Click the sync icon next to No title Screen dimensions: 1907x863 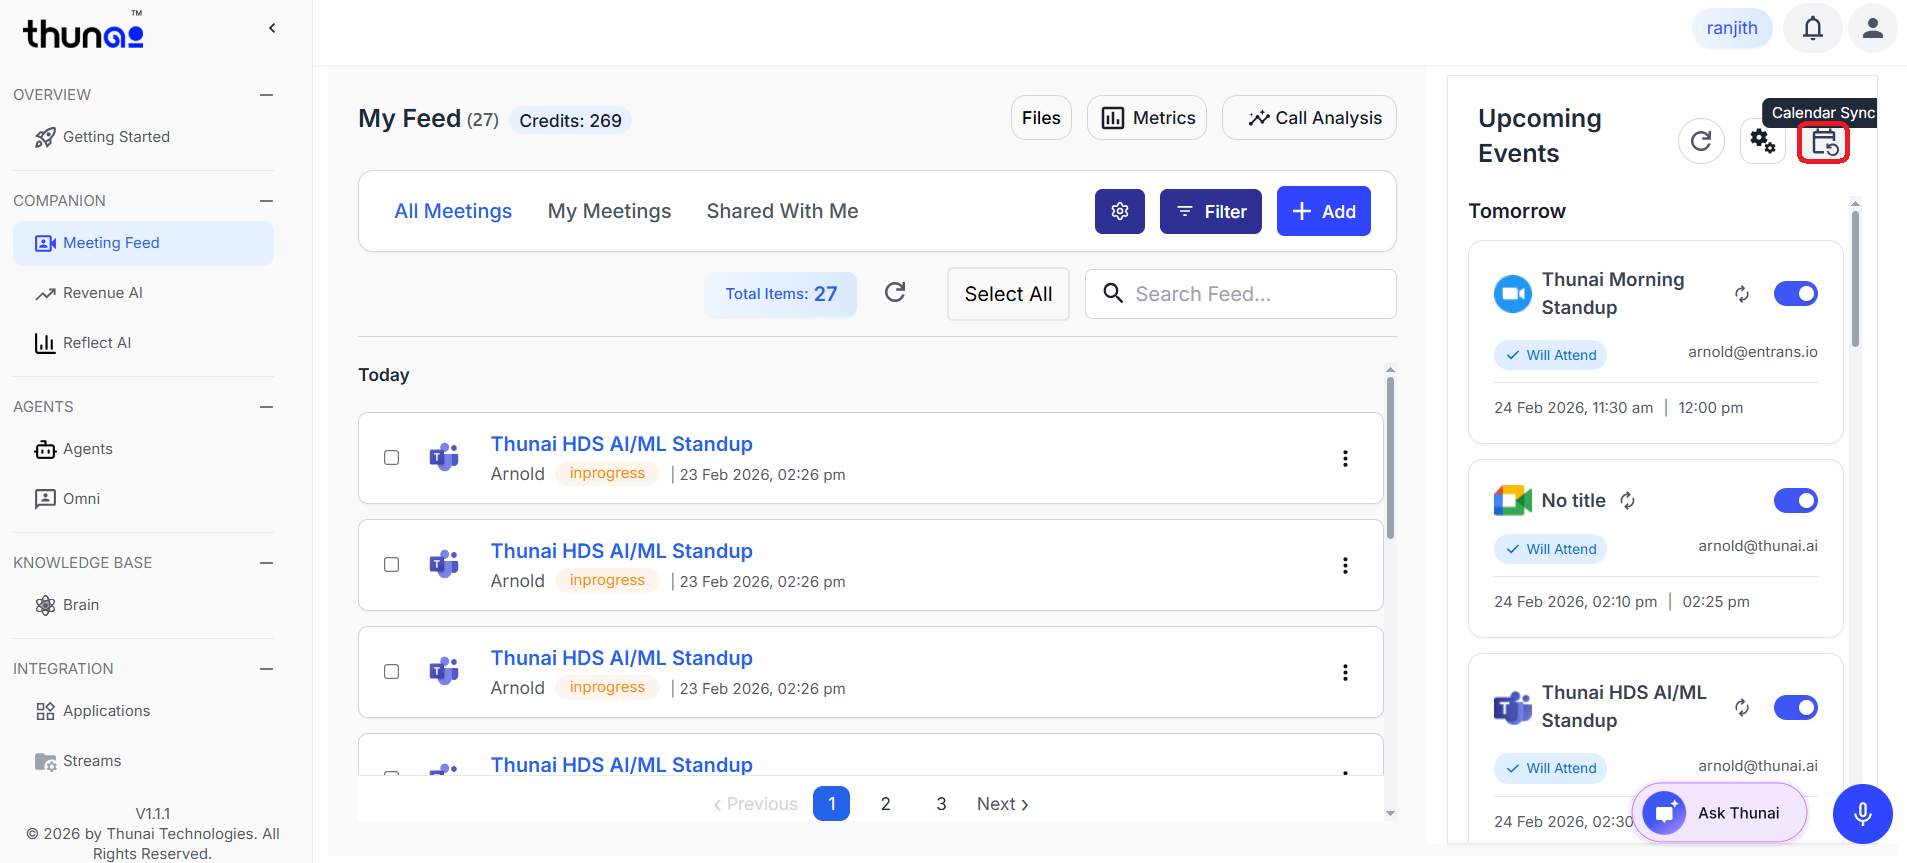coord(1628,501)
